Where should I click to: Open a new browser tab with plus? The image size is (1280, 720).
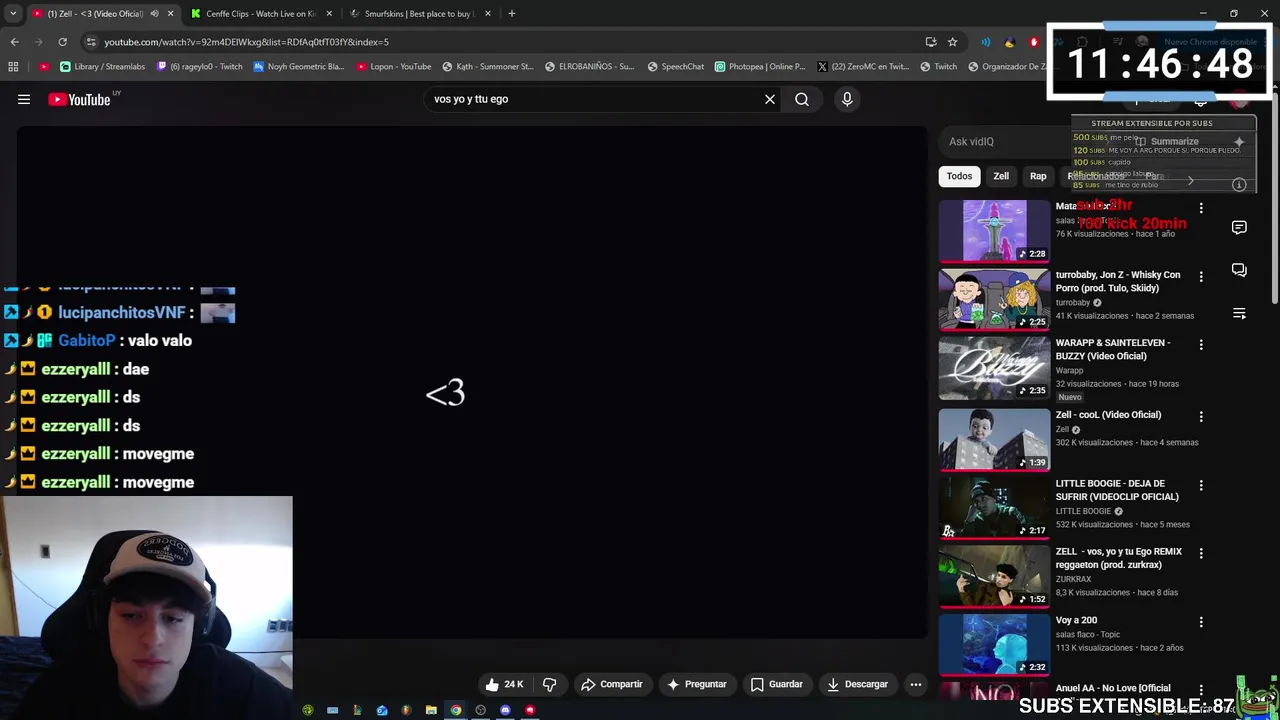[x=511, y=14]
